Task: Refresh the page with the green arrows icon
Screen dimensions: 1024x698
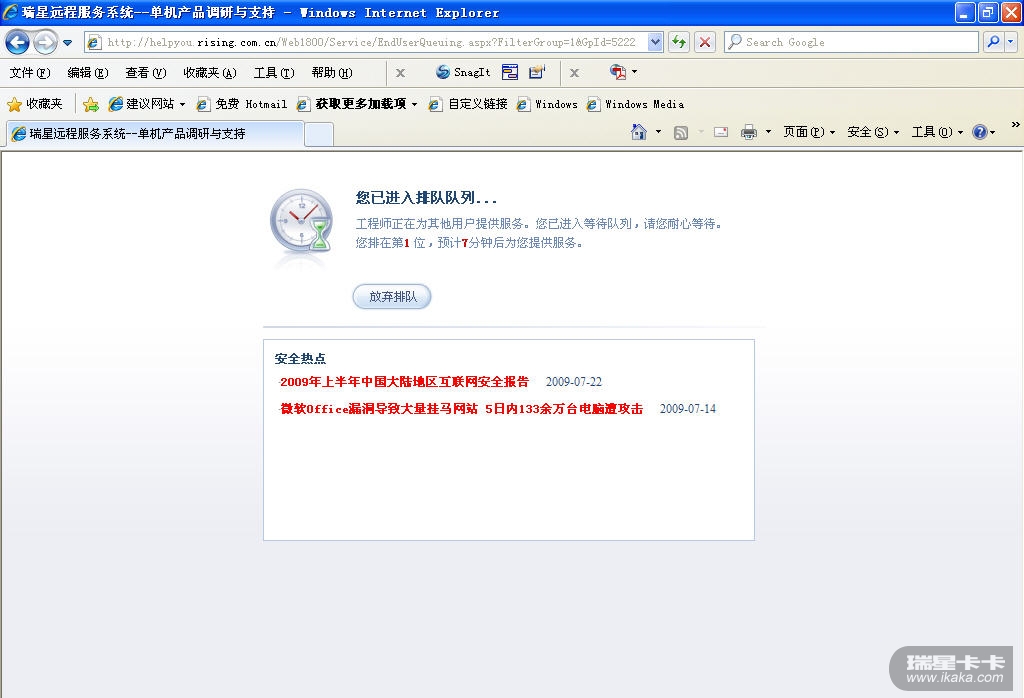Action: [679, 42]
